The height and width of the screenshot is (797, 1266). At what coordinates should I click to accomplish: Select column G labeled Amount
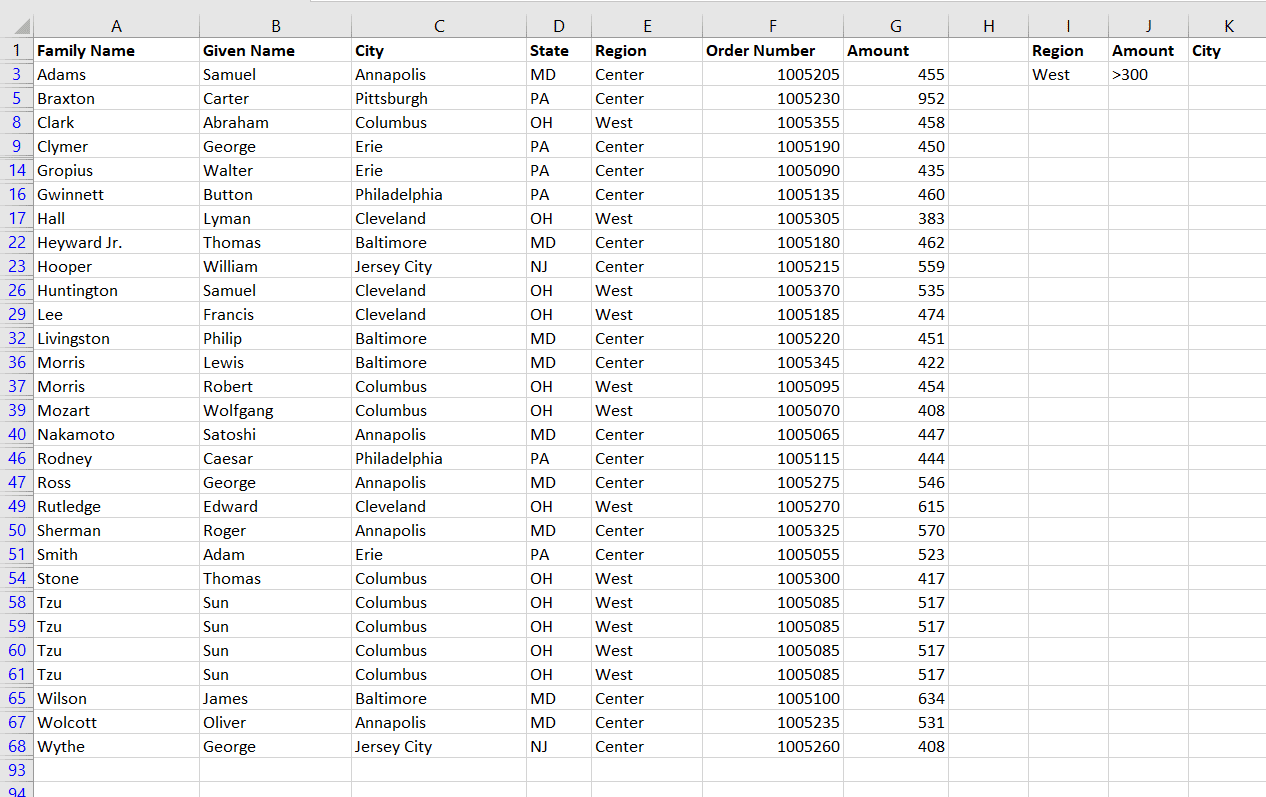(x=895, y=25)
